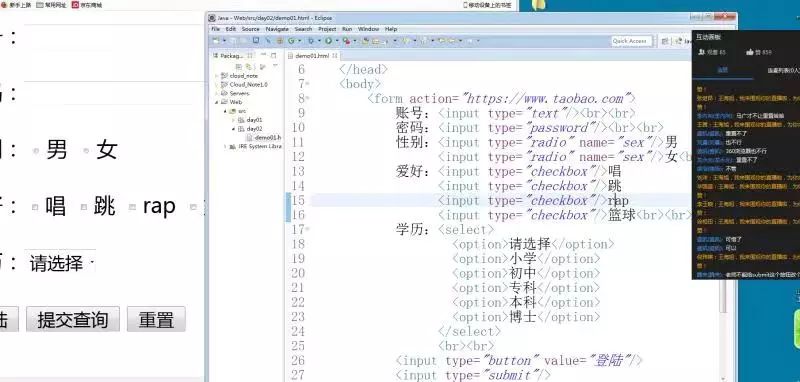Click the Quick Access search field

point(632,41)
